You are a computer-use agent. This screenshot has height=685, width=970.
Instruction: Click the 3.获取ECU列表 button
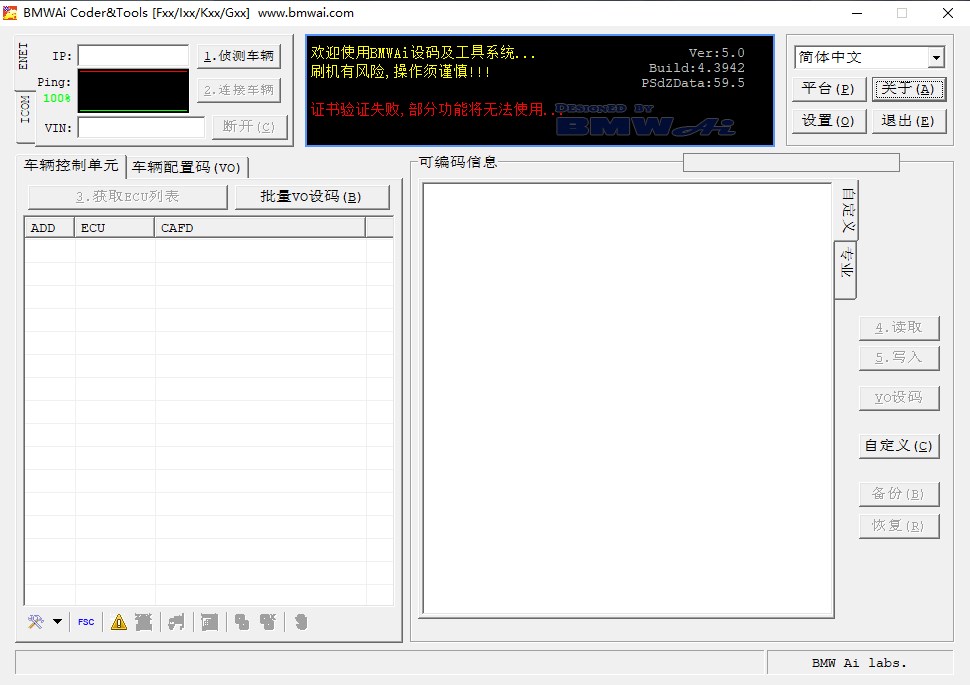(128, 197)
